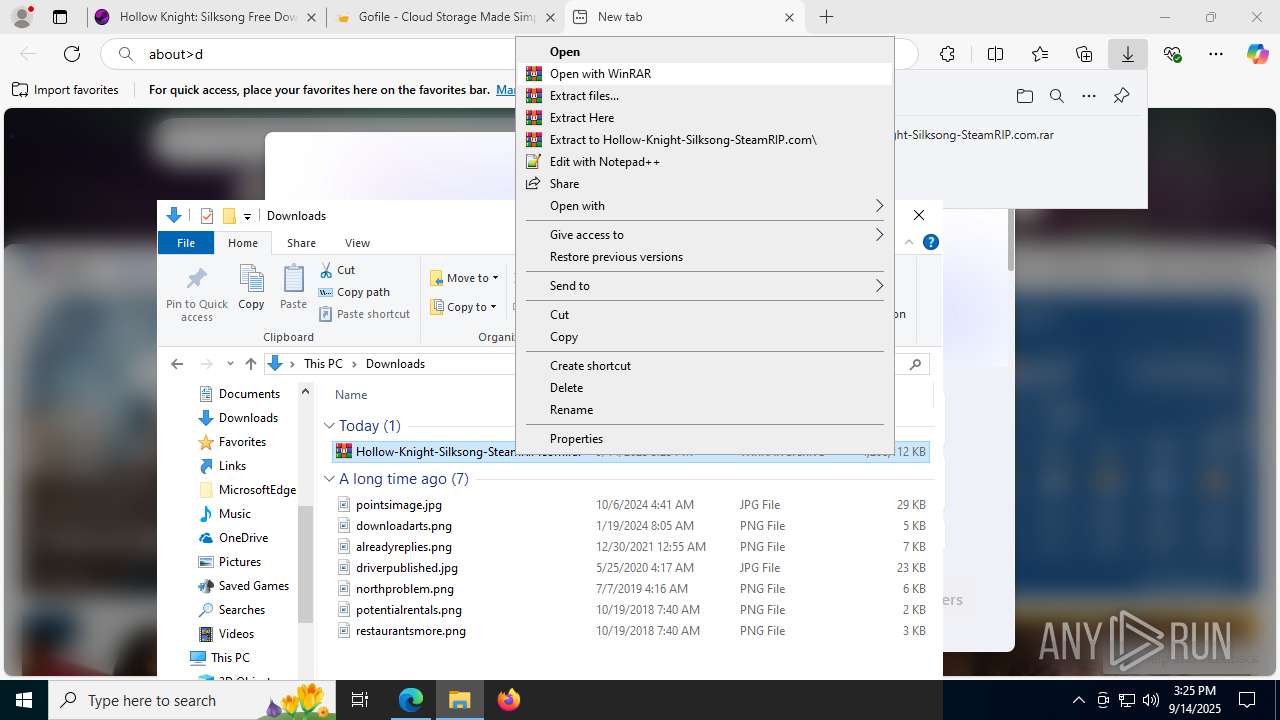Viewport: 1280px width, 720px height.
Task: Select Edit with Notepad++ entry
Action: pos(705,161)
